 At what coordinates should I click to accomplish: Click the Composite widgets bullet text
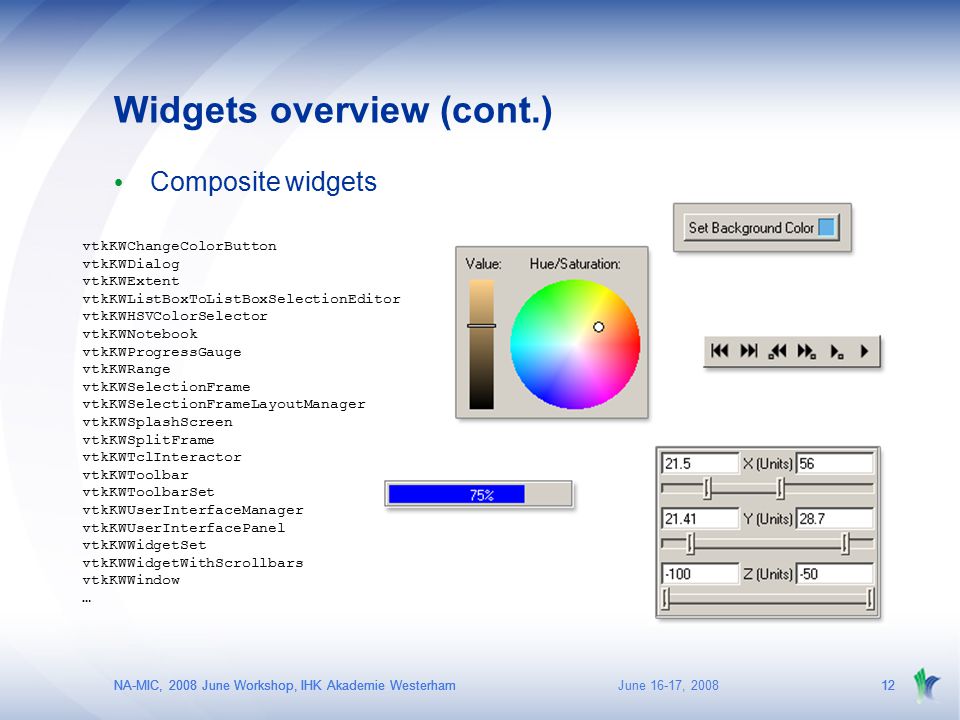coord(263,182)
